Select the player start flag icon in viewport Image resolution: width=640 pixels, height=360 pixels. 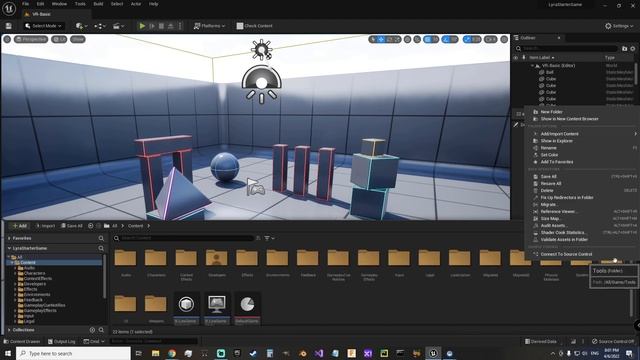pos(256,187)
